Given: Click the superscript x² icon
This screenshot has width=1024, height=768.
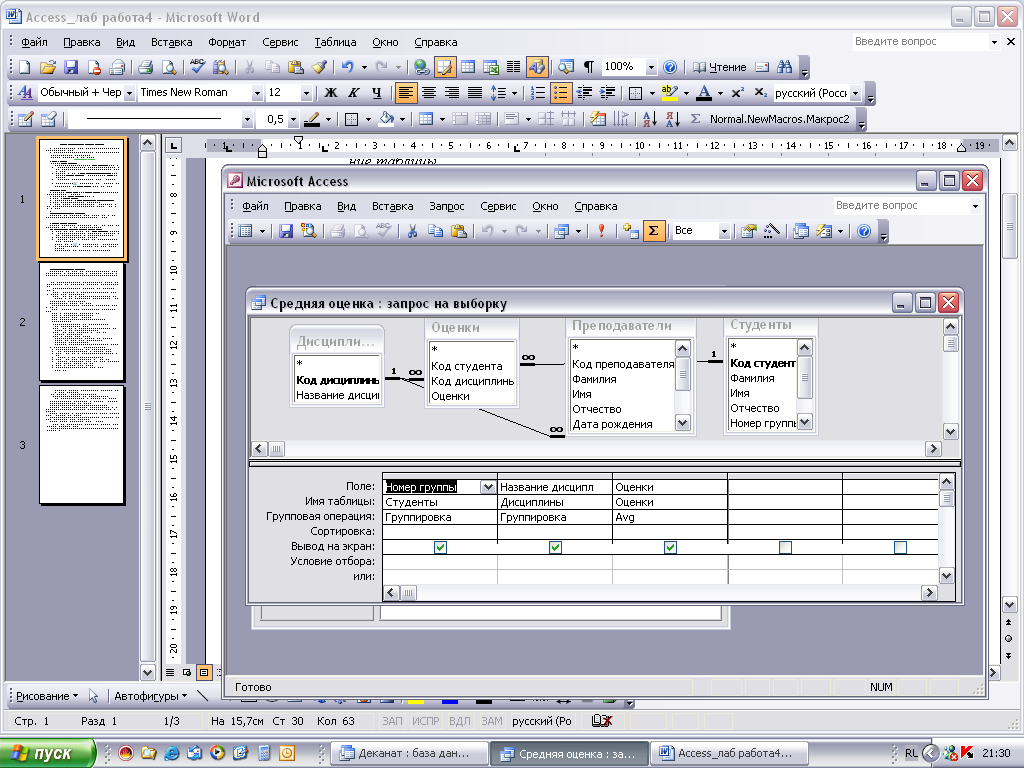Looking at the screenshot, I should click(738, 93).
